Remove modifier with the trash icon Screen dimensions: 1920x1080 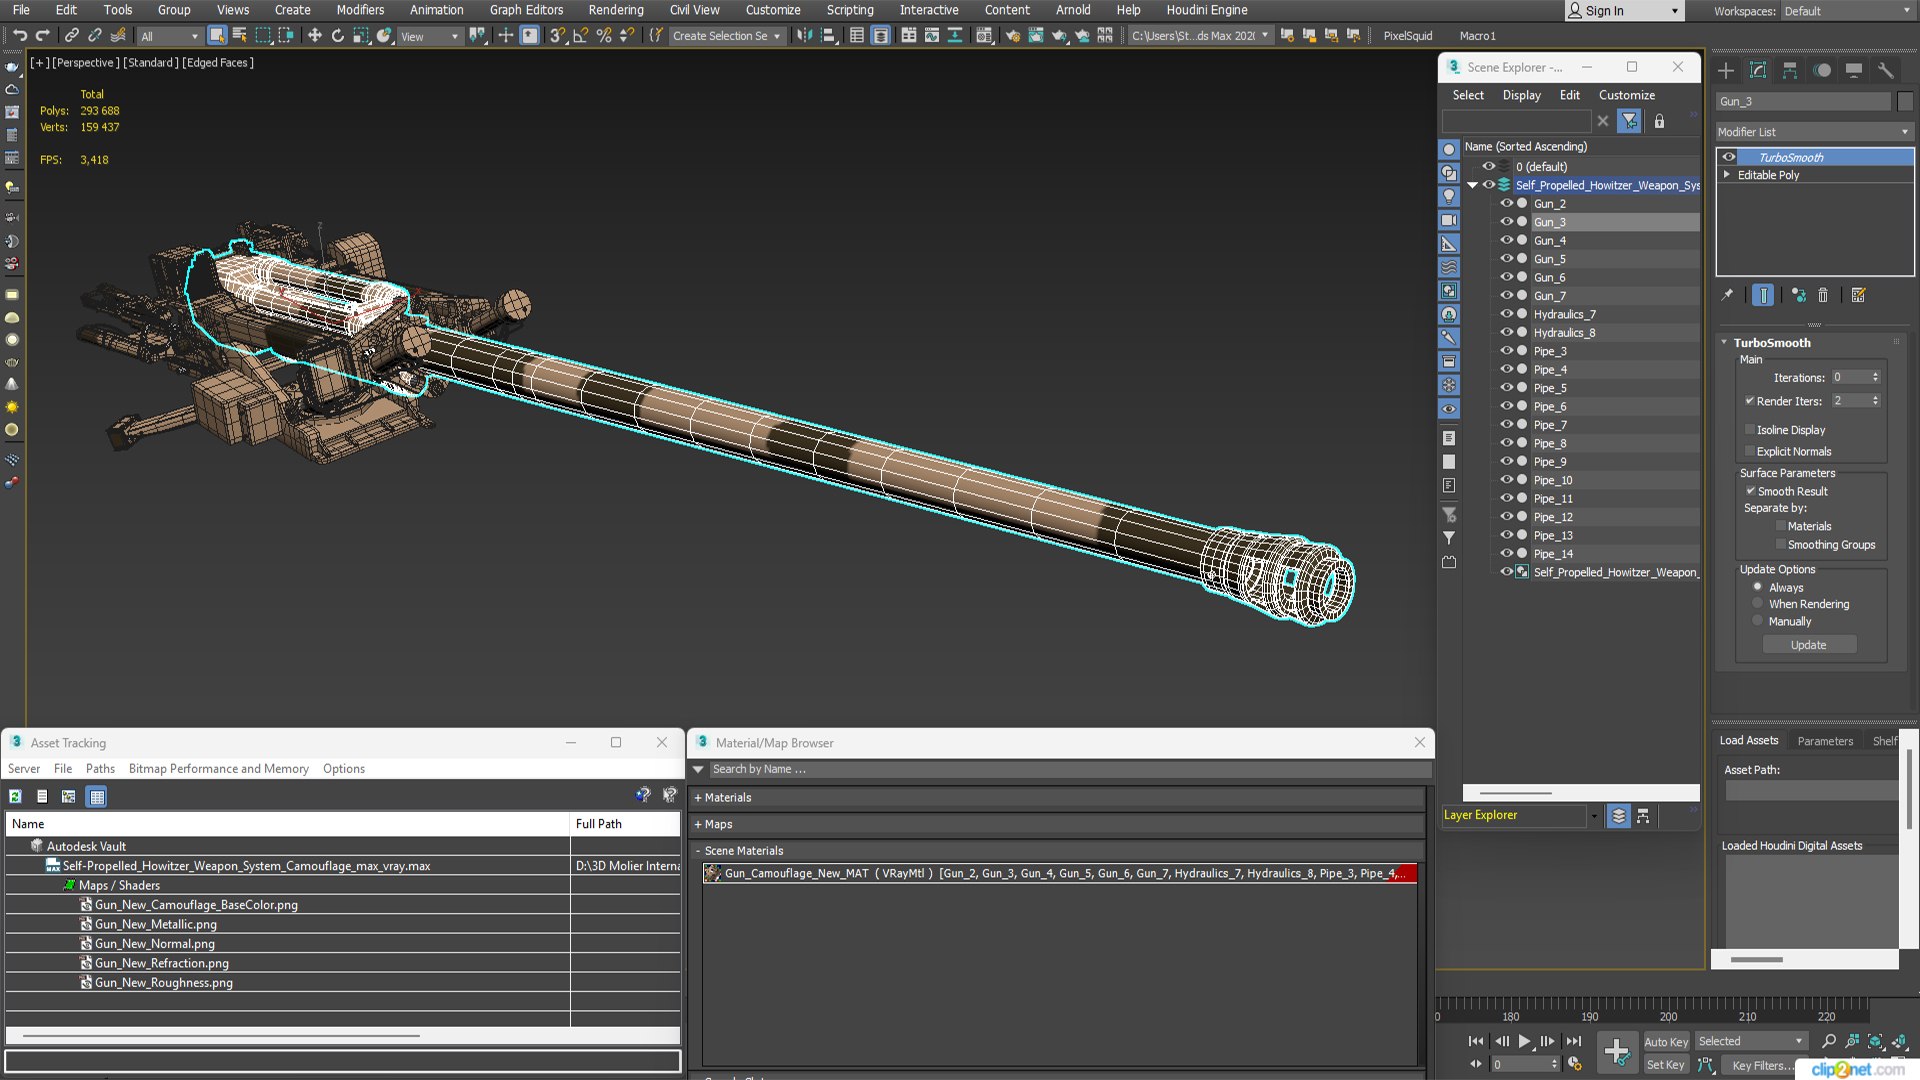[x=1823, y=295]
